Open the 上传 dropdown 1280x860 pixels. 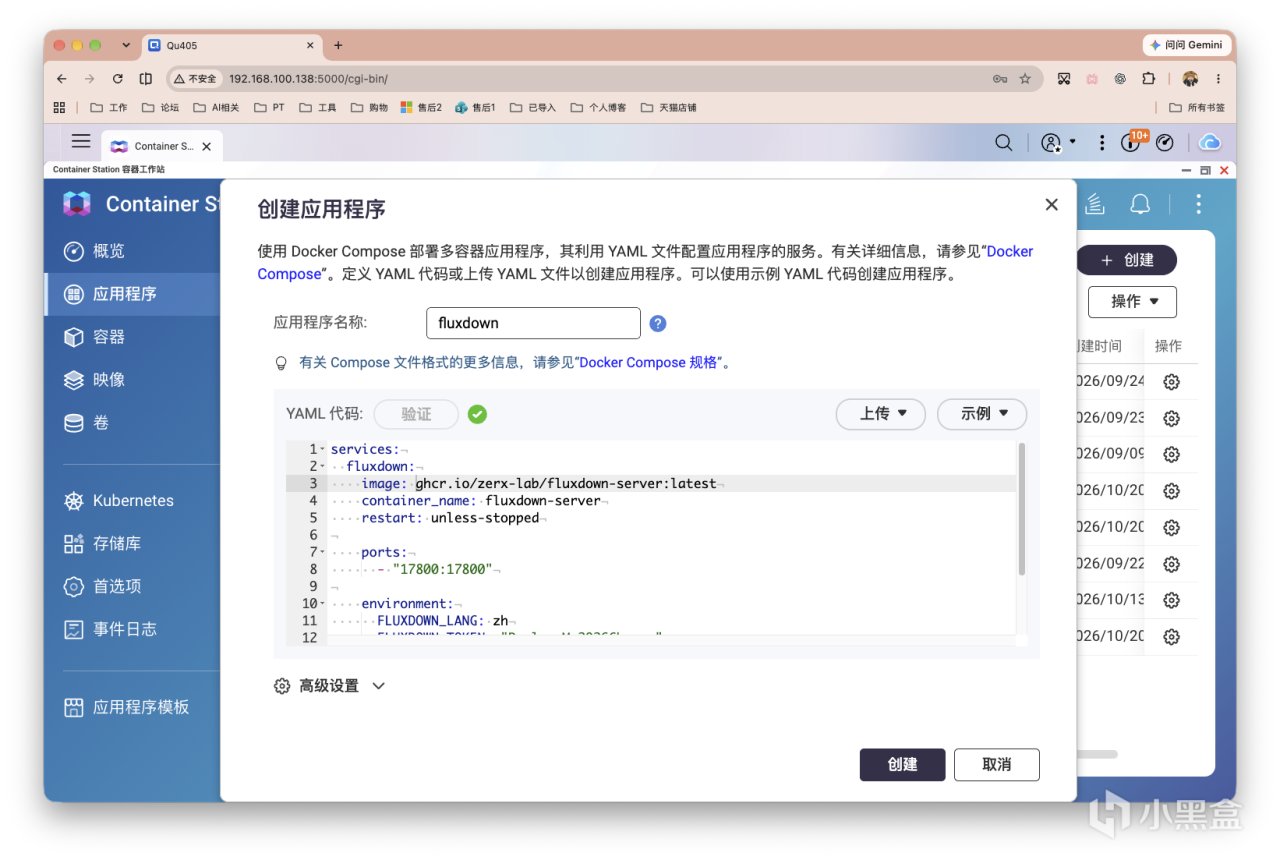click(x=881, y=413)
